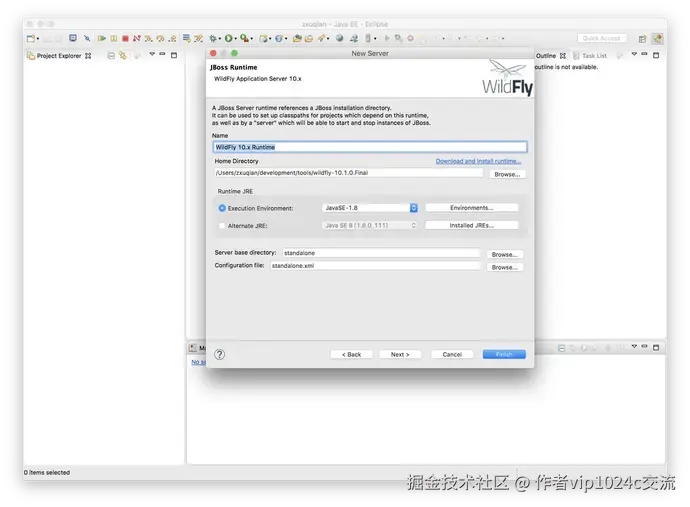
Task: Open the Project Explorer view menu triangle
Action: coord(152,54)
